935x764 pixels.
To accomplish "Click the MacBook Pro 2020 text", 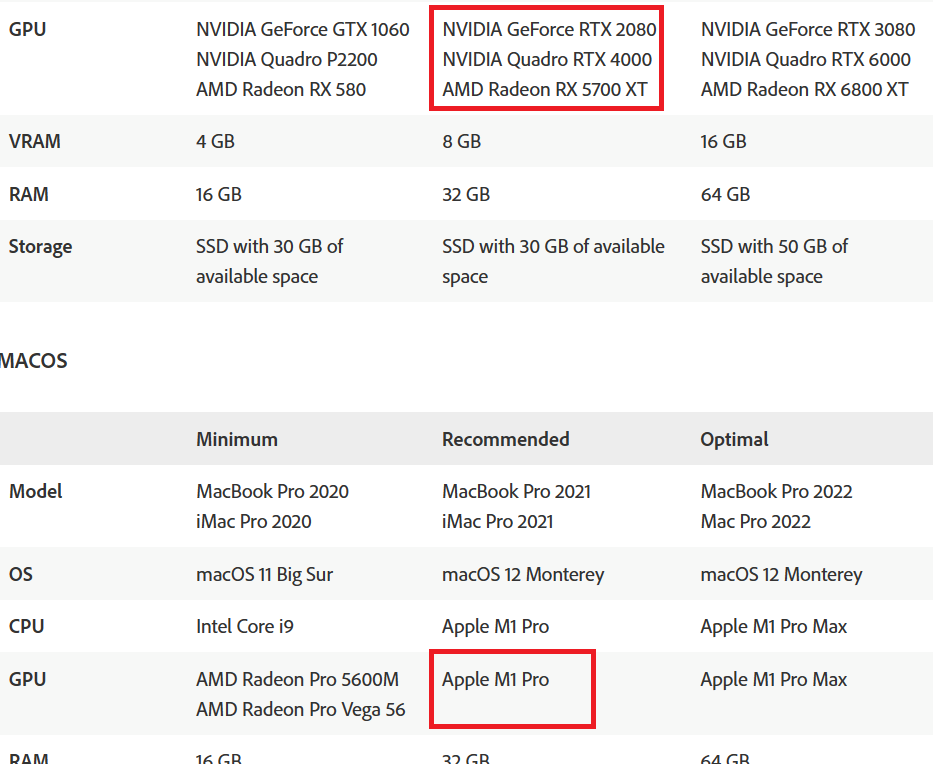I will pyautogui.click(x=272, y=491).
